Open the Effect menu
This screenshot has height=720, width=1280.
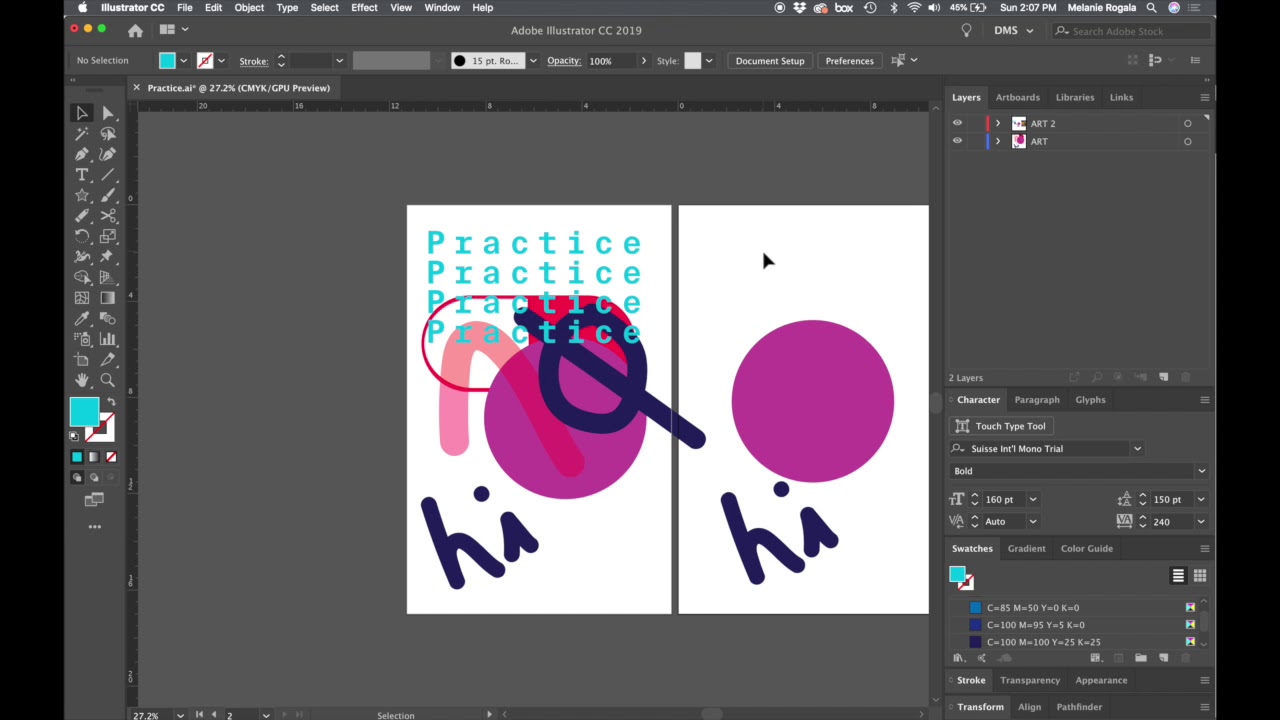364,8
